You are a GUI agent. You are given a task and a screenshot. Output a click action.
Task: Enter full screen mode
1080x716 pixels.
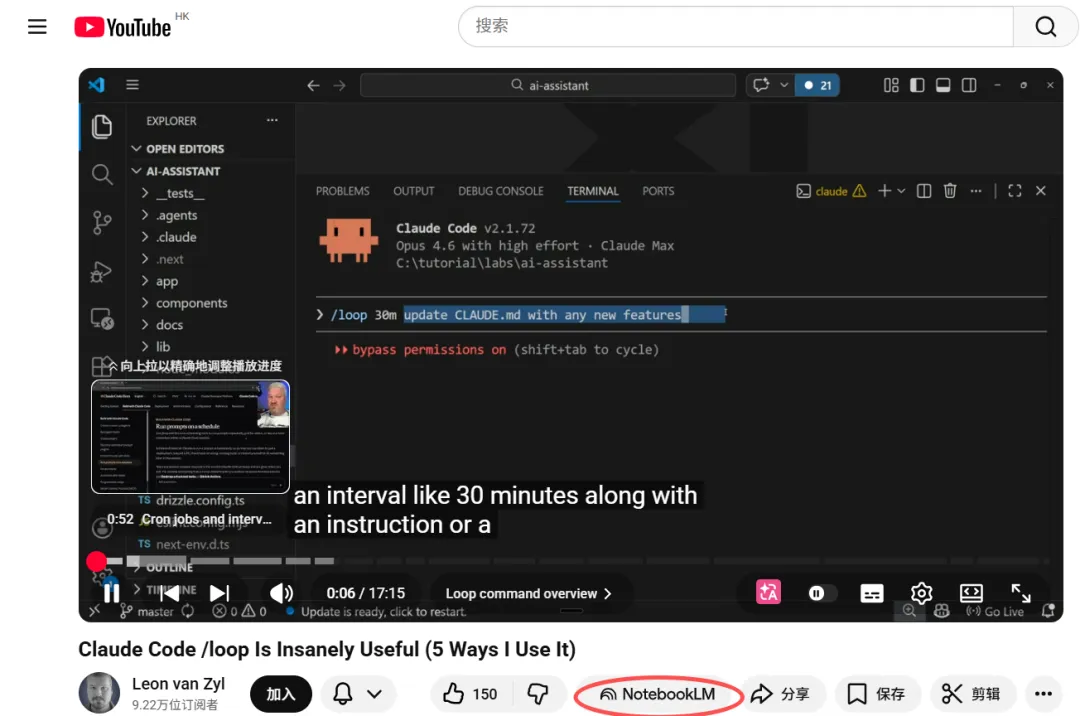click(1021, 593)
